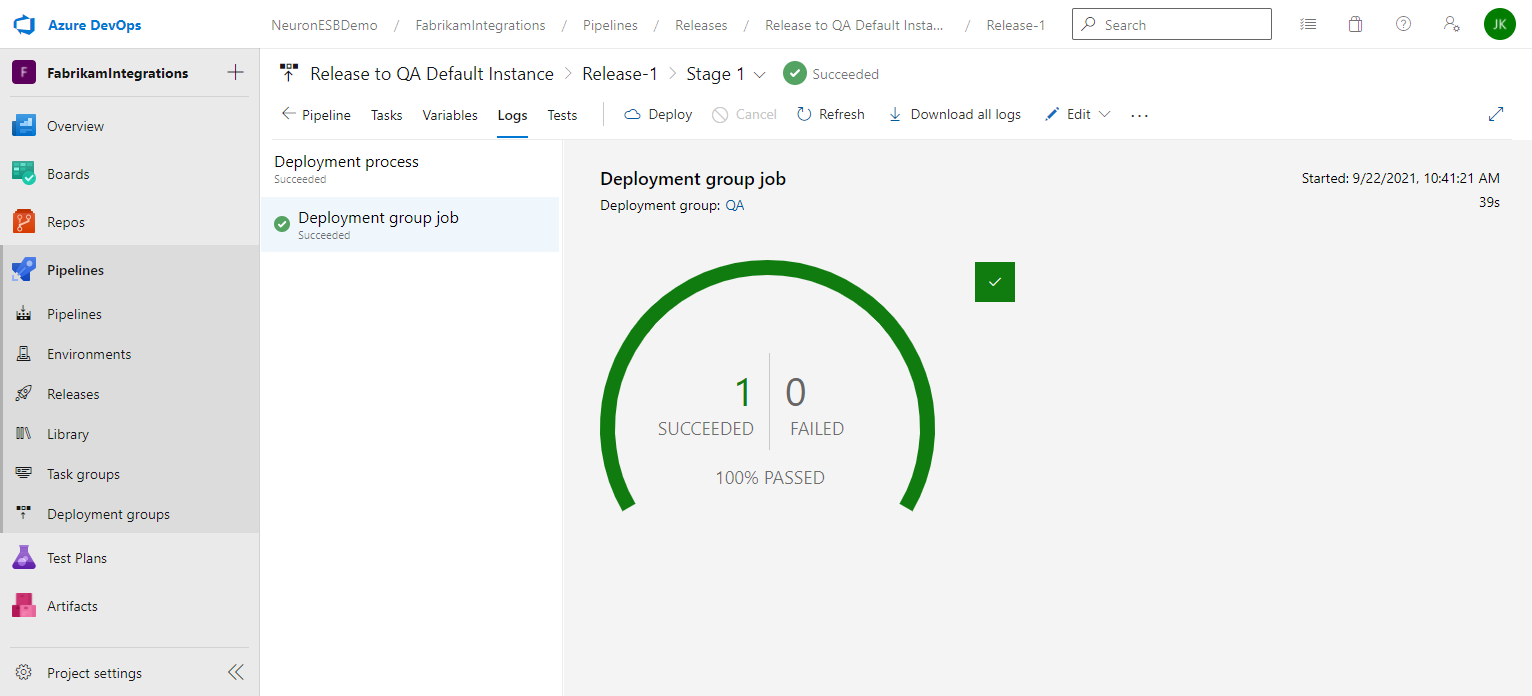1532x696 pixels.
Task: Open the Pipelines sub-item icon
Action: click(24, 314)
